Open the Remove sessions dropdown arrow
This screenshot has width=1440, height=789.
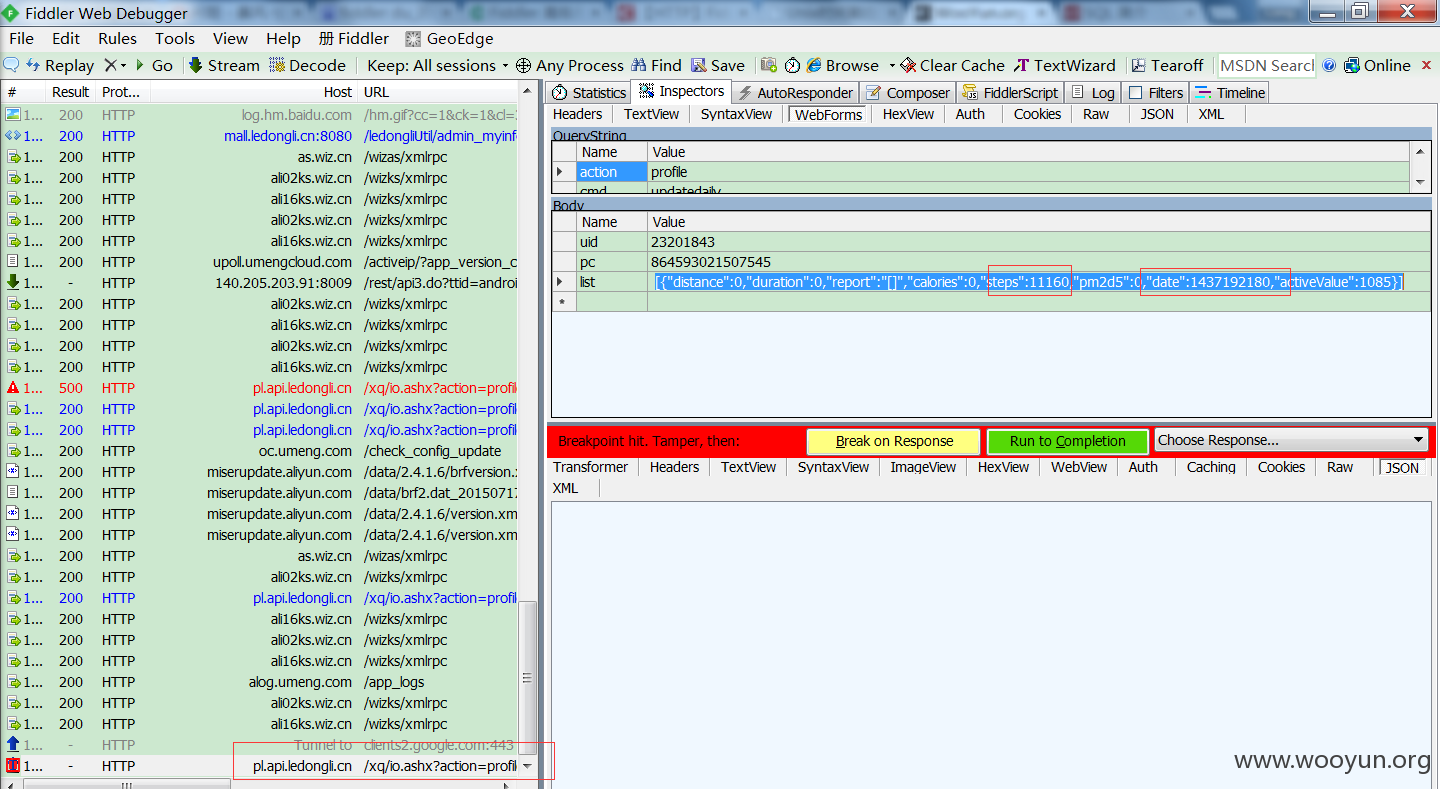click(123, 66)
